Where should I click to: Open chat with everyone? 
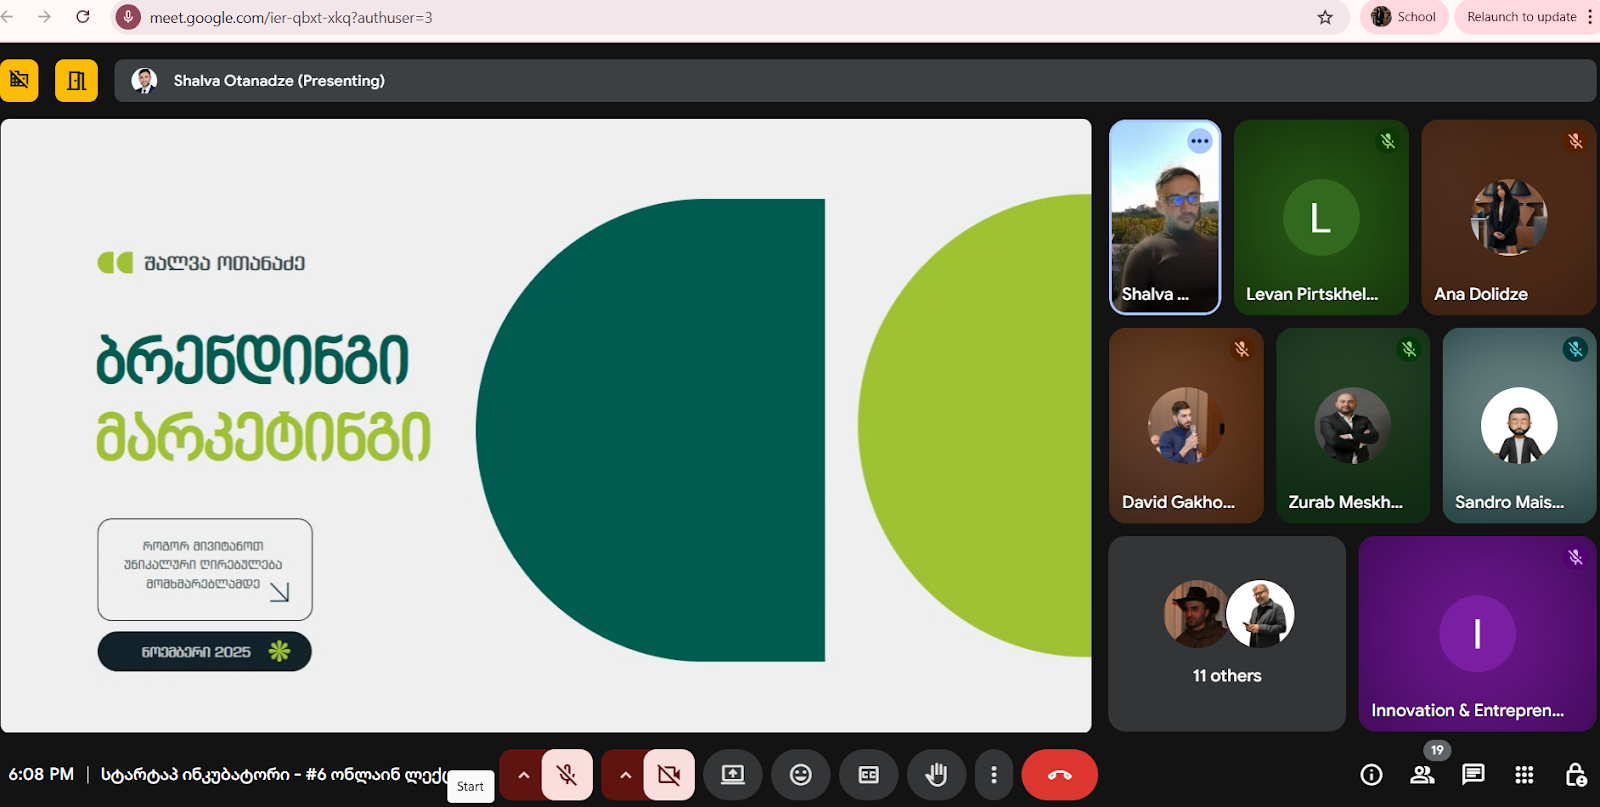(1473, 775)
